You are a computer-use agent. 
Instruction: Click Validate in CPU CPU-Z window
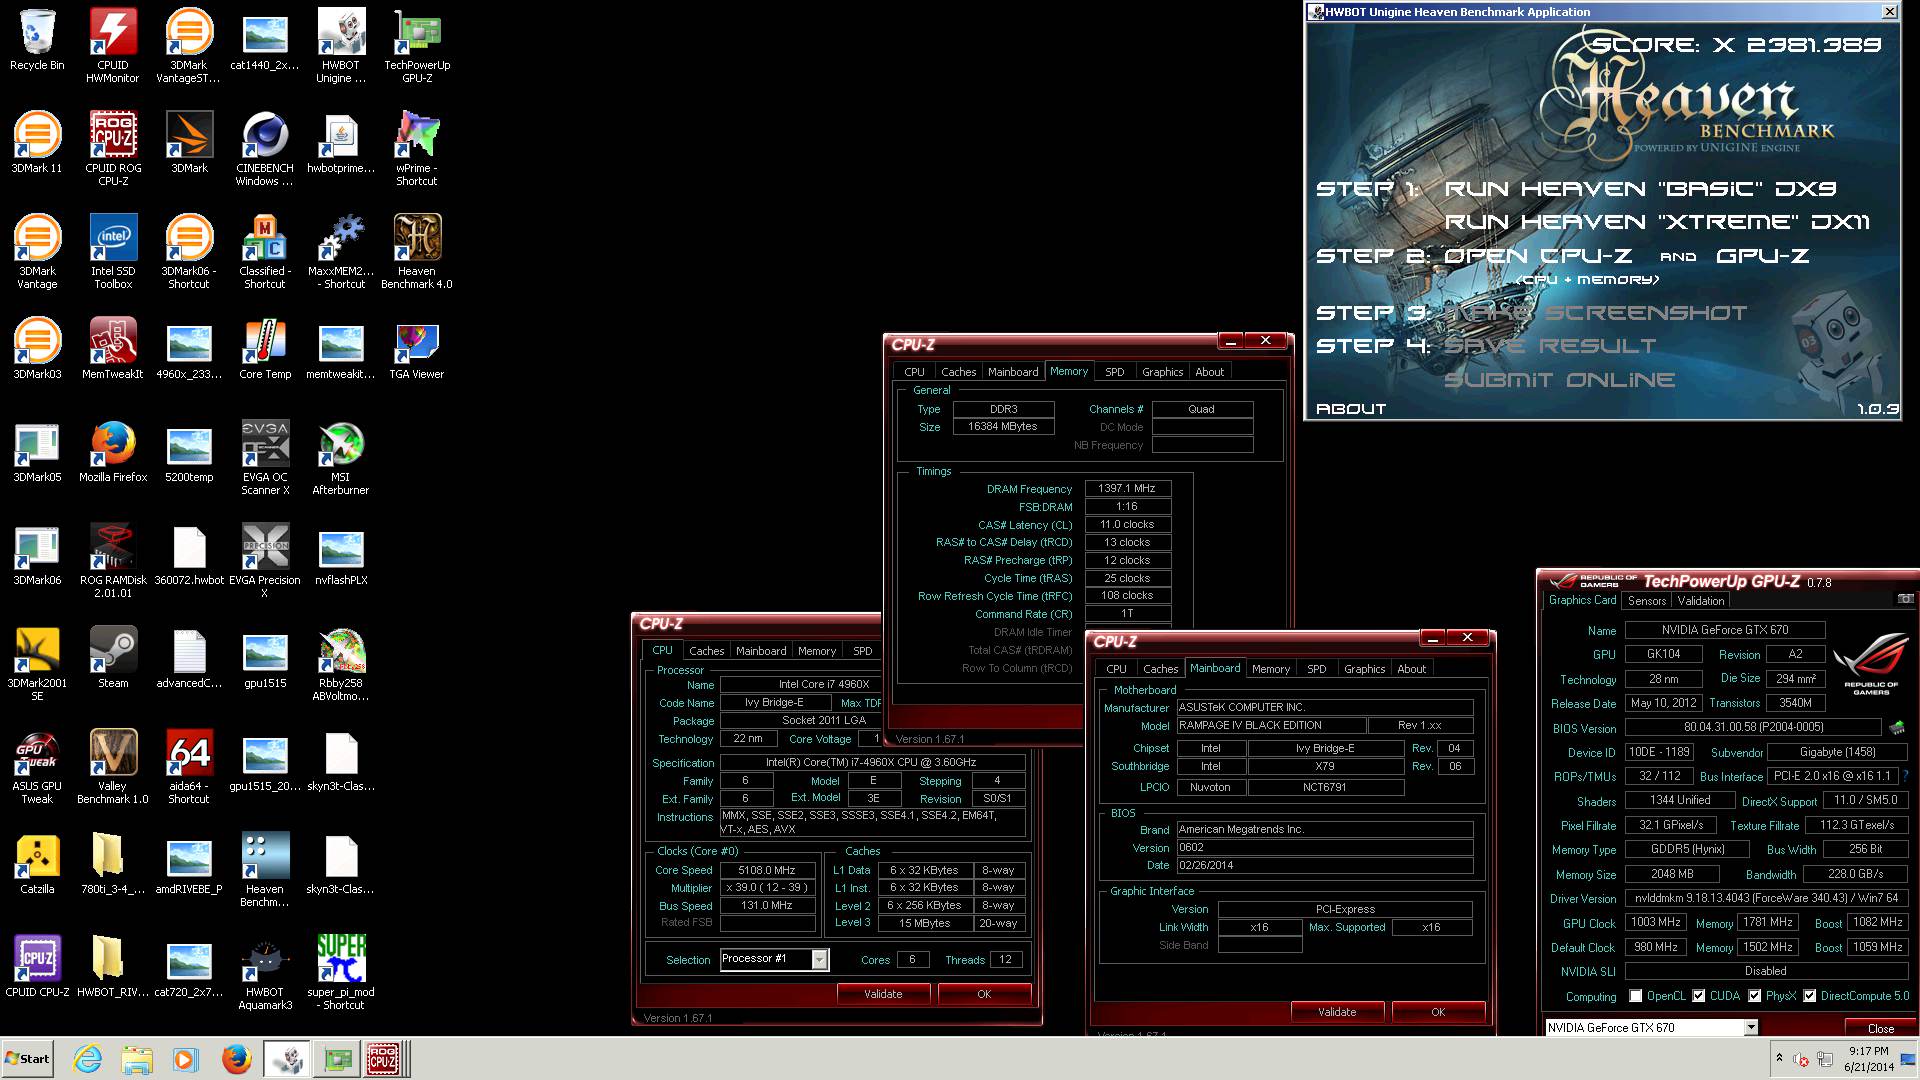tap(883, 994)
